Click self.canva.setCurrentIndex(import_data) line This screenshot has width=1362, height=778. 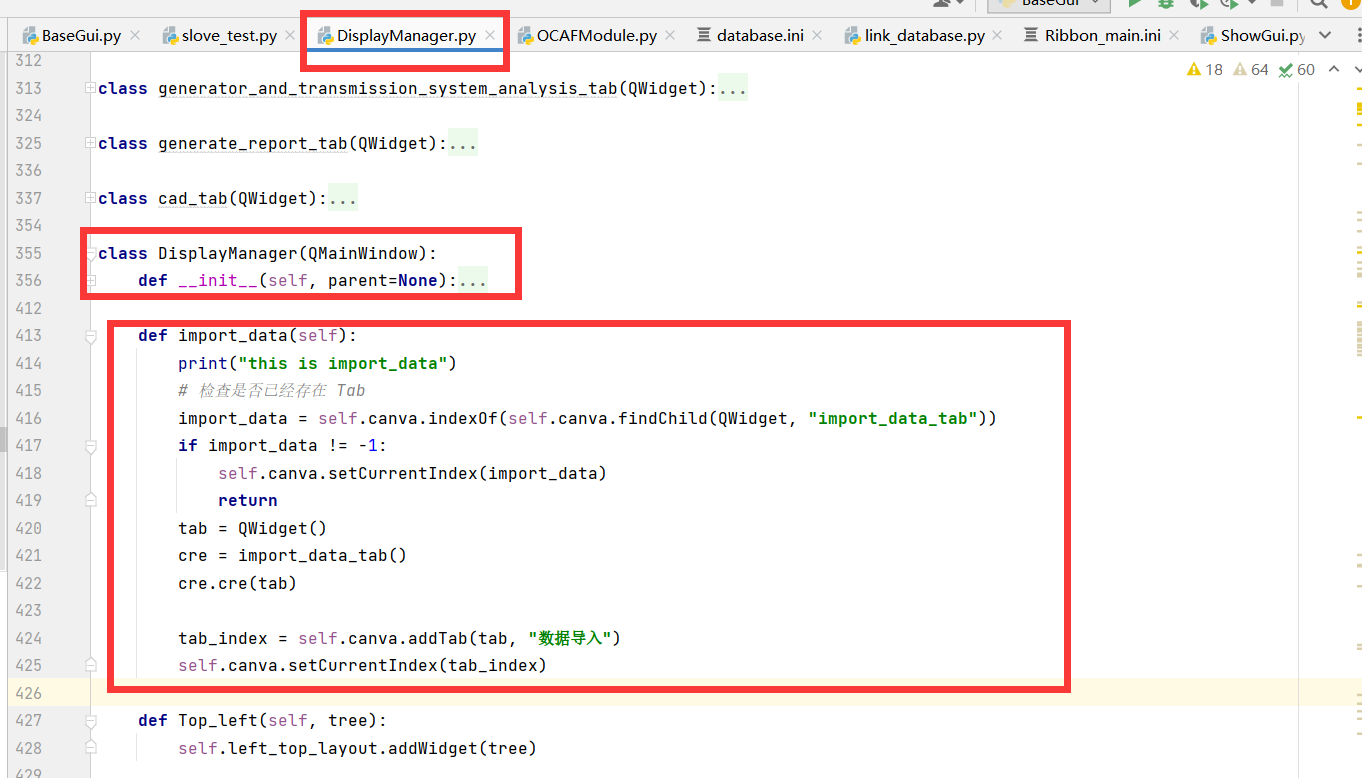tap(413, 473)
